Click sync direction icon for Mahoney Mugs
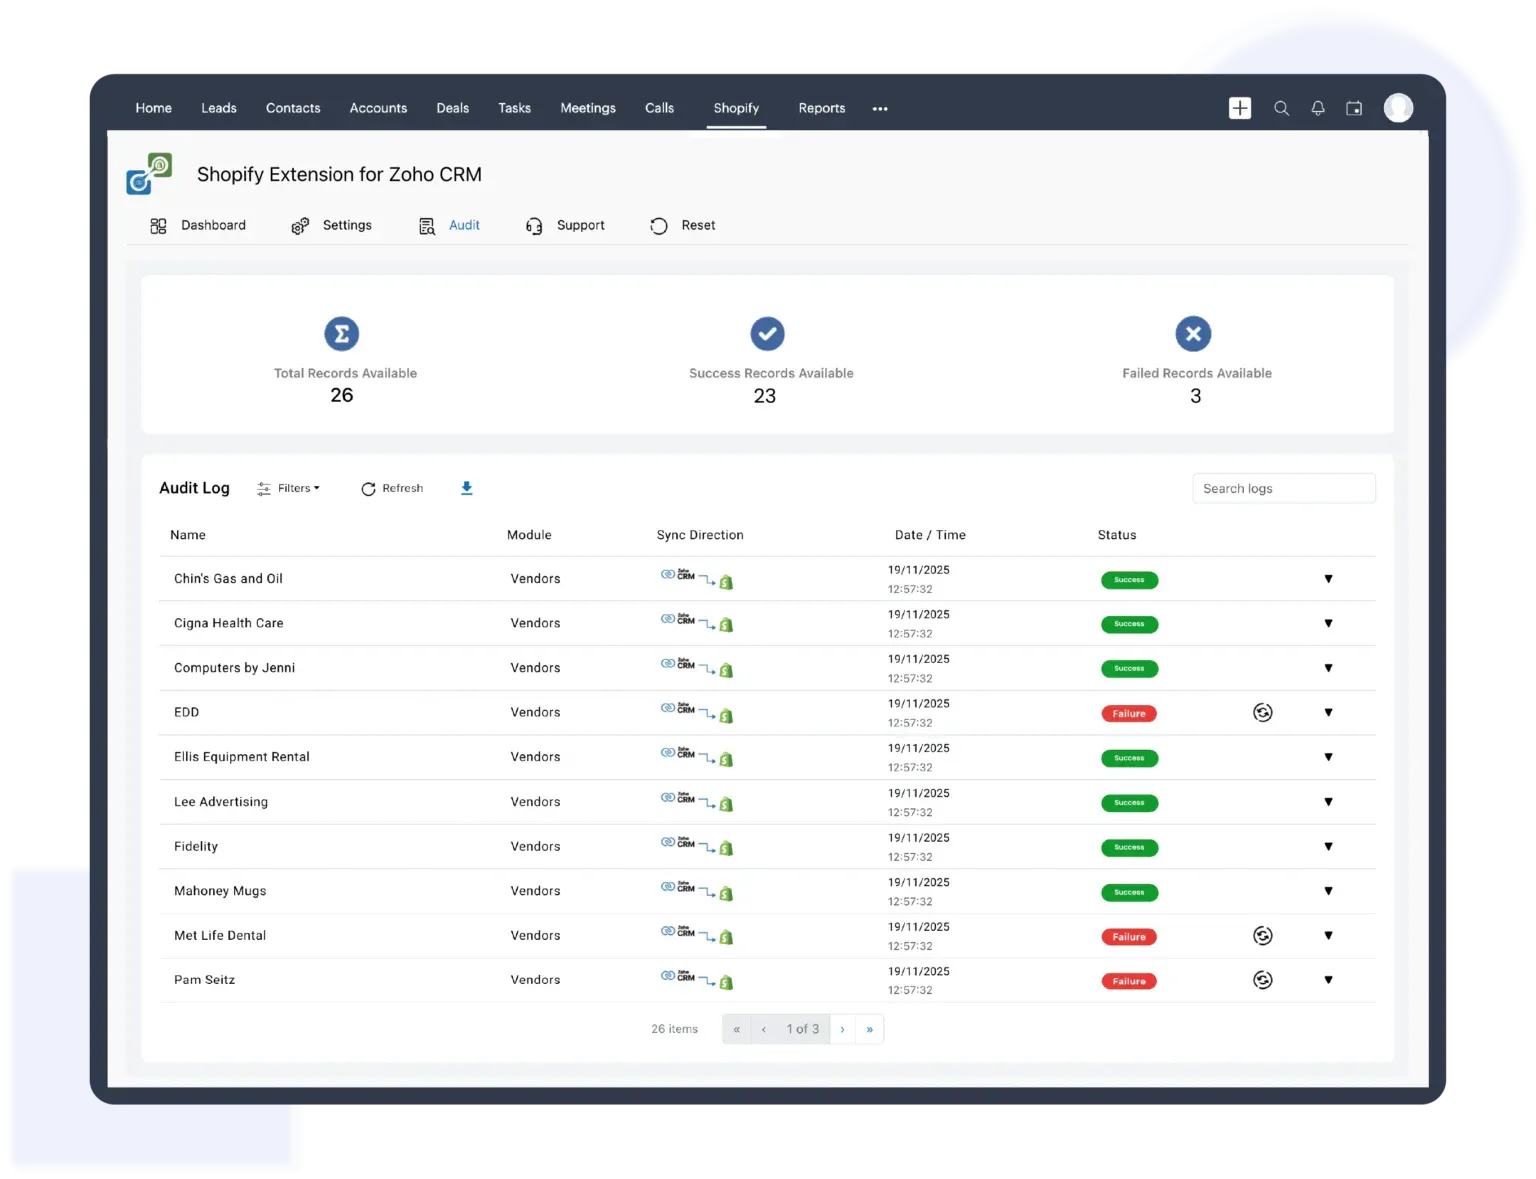1536x1179 pixels. pyautogui.click(x=697, y=891)
